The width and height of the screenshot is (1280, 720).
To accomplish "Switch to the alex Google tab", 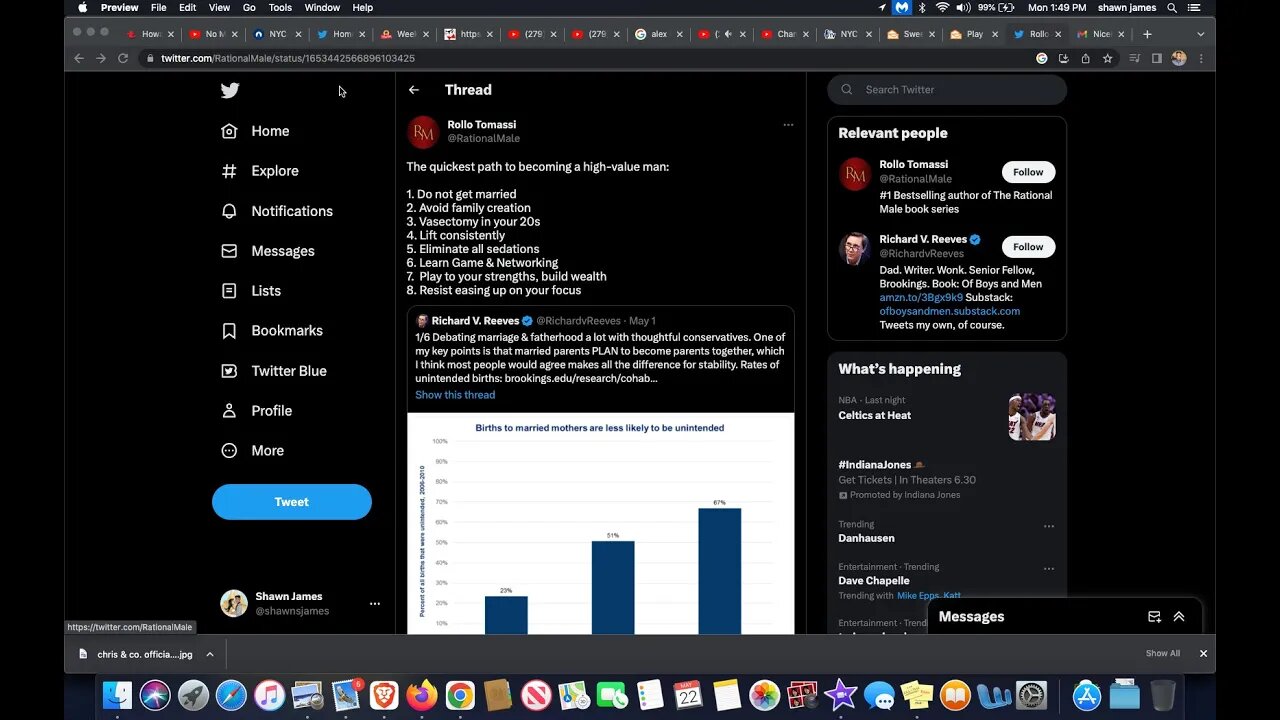I will [658, 34].
